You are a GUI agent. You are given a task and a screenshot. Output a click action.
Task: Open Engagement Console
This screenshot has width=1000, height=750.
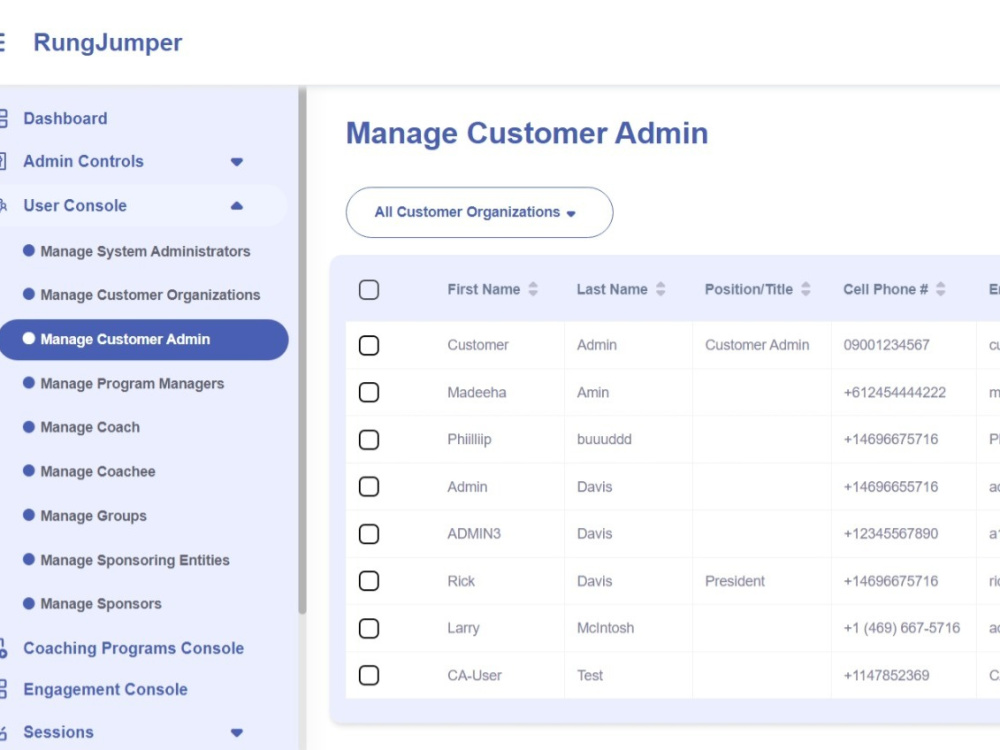click(x=105, y=689)
